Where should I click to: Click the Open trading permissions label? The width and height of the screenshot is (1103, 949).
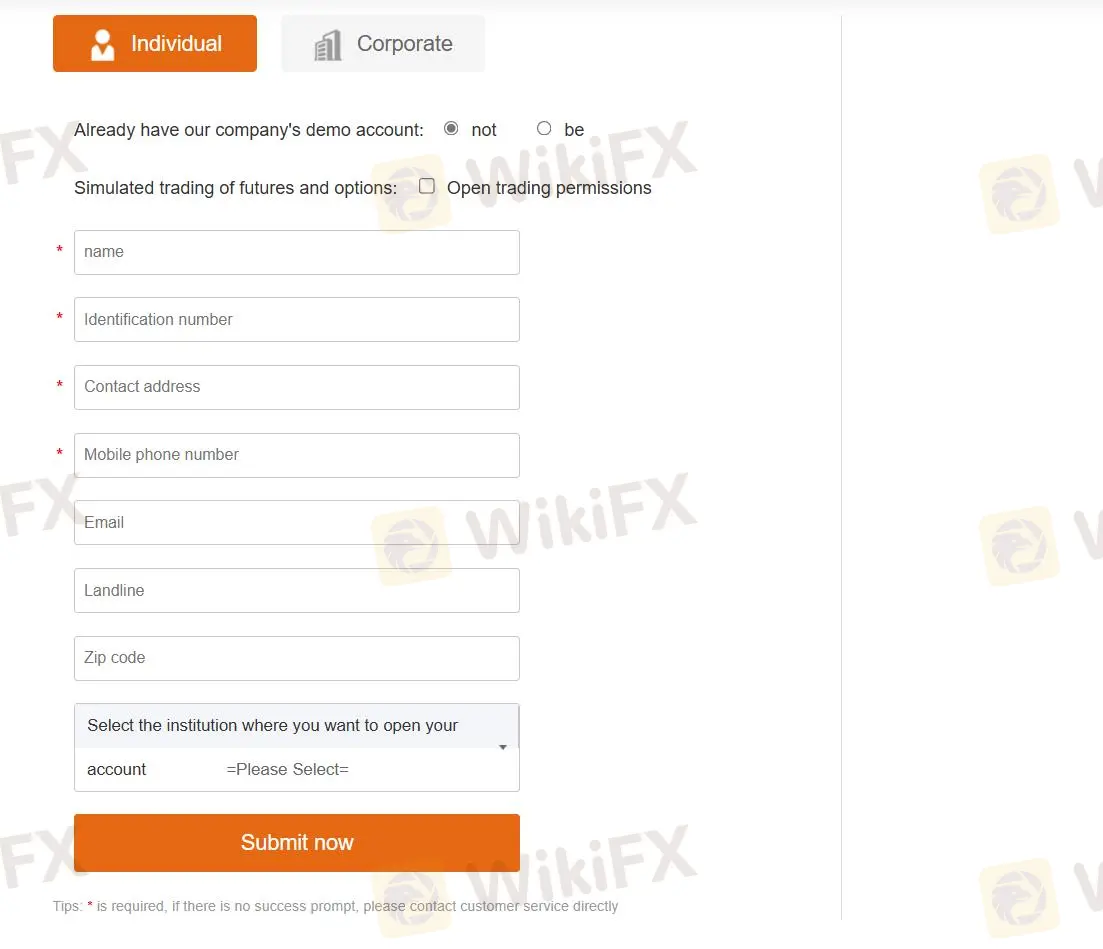click(549, 188)
